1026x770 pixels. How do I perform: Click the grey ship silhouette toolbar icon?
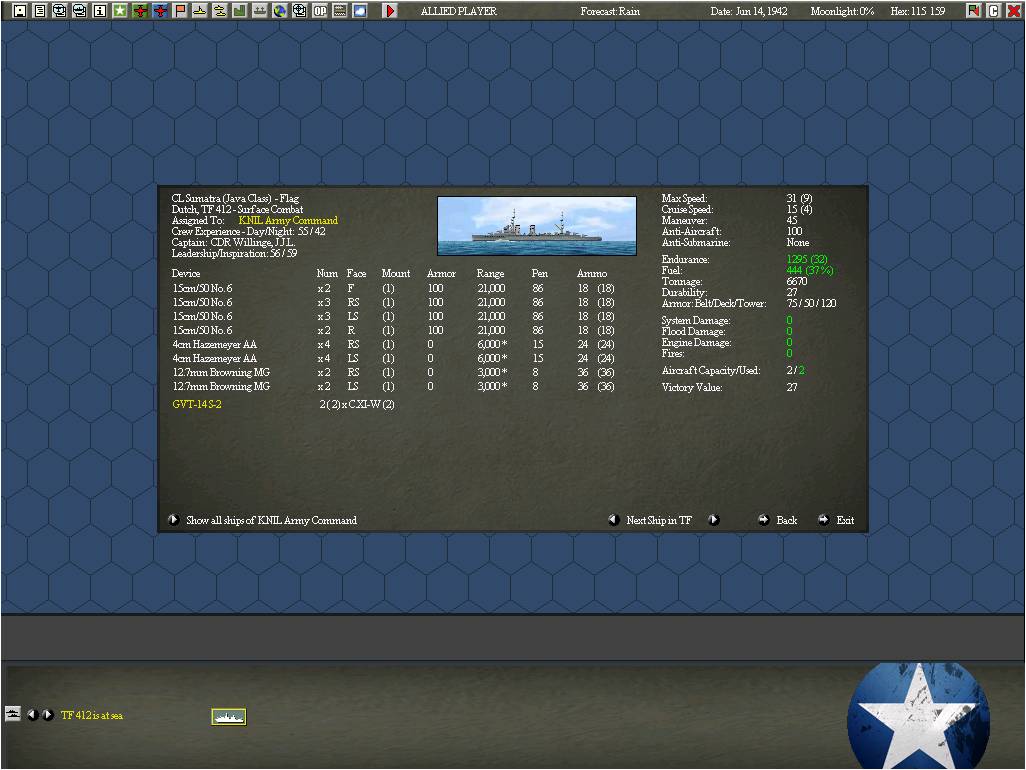coord(260,10)
